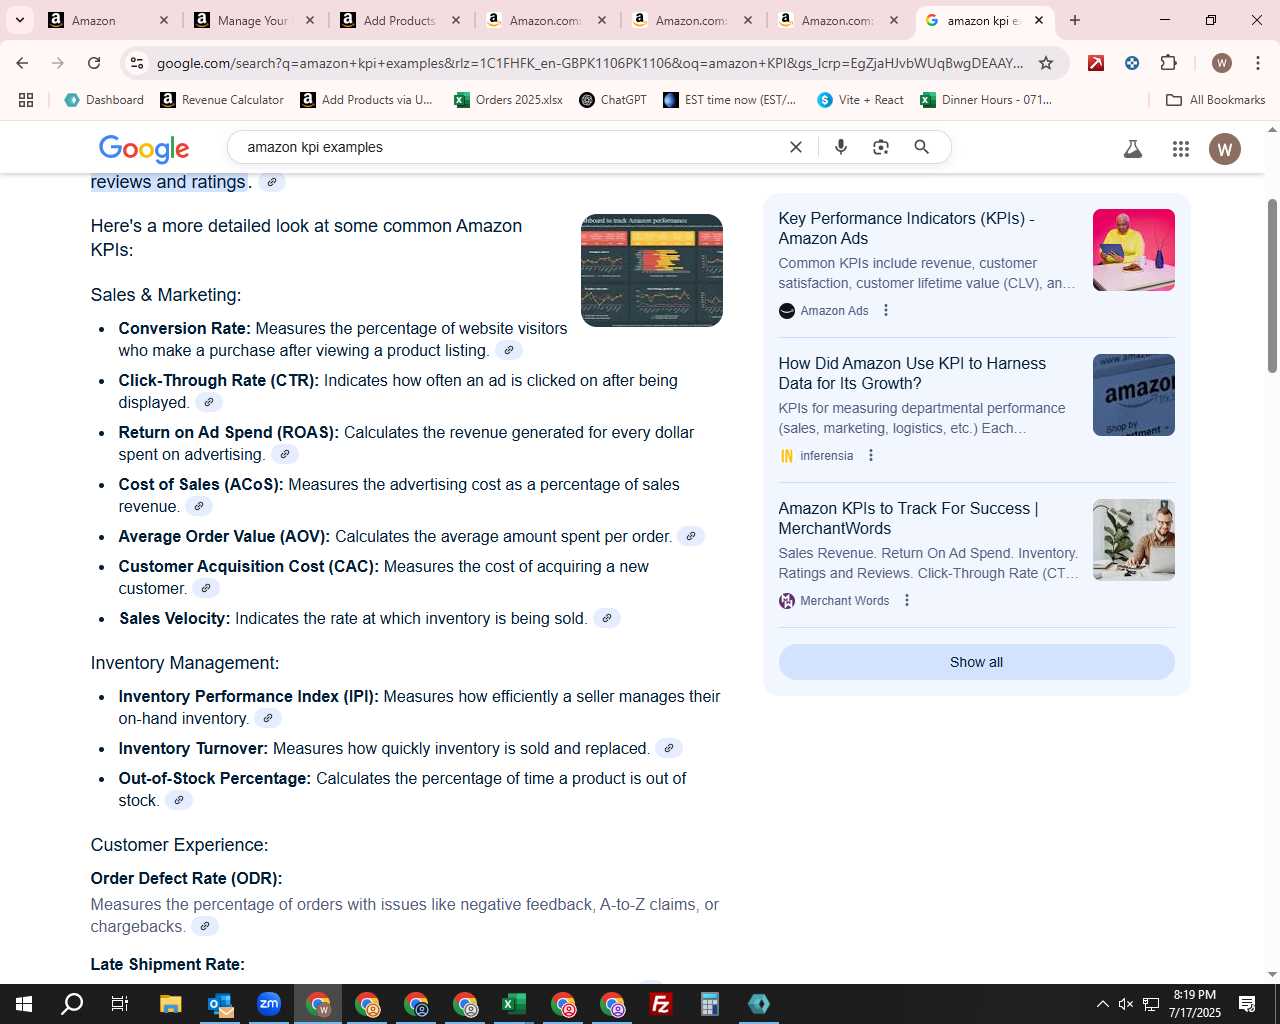Open Key Performance Indicators Amazon Ads result
The width and height of the screenshot is (1280, 1024).
[906, 228]
